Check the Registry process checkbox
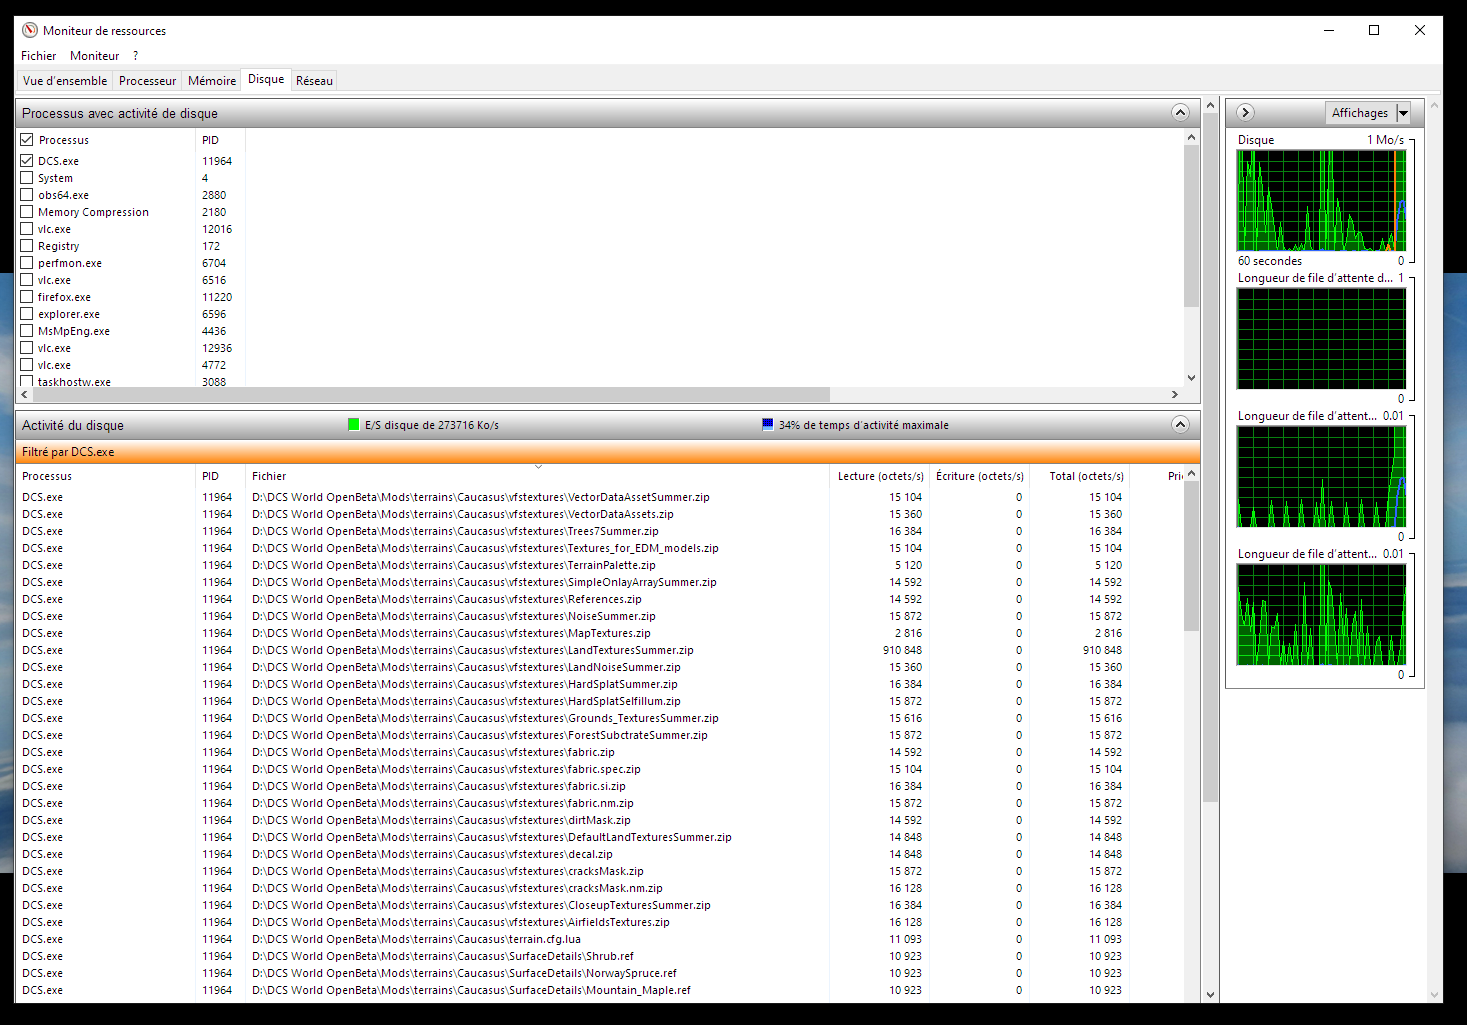Image resolution: width=1467 pixels, height=1025 pixels. (27, 245)
